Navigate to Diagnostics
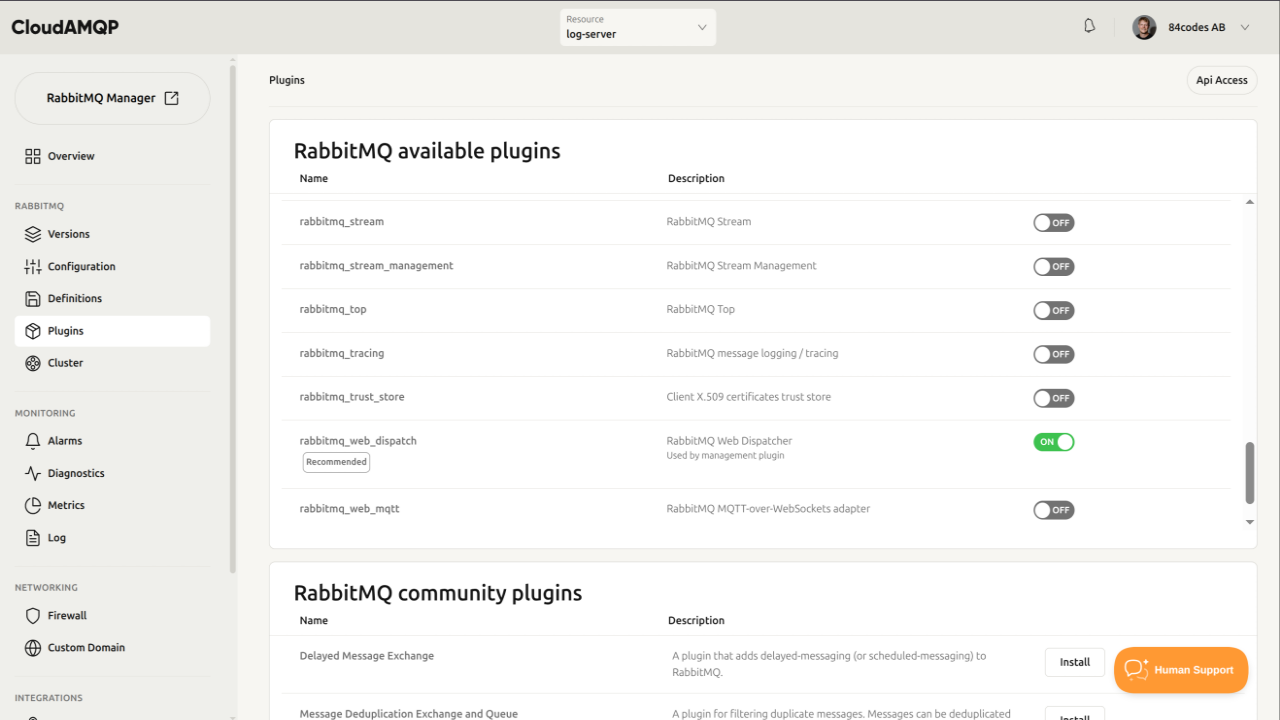The width and height of the screenshot is (1280, 720). click(112, 473)
